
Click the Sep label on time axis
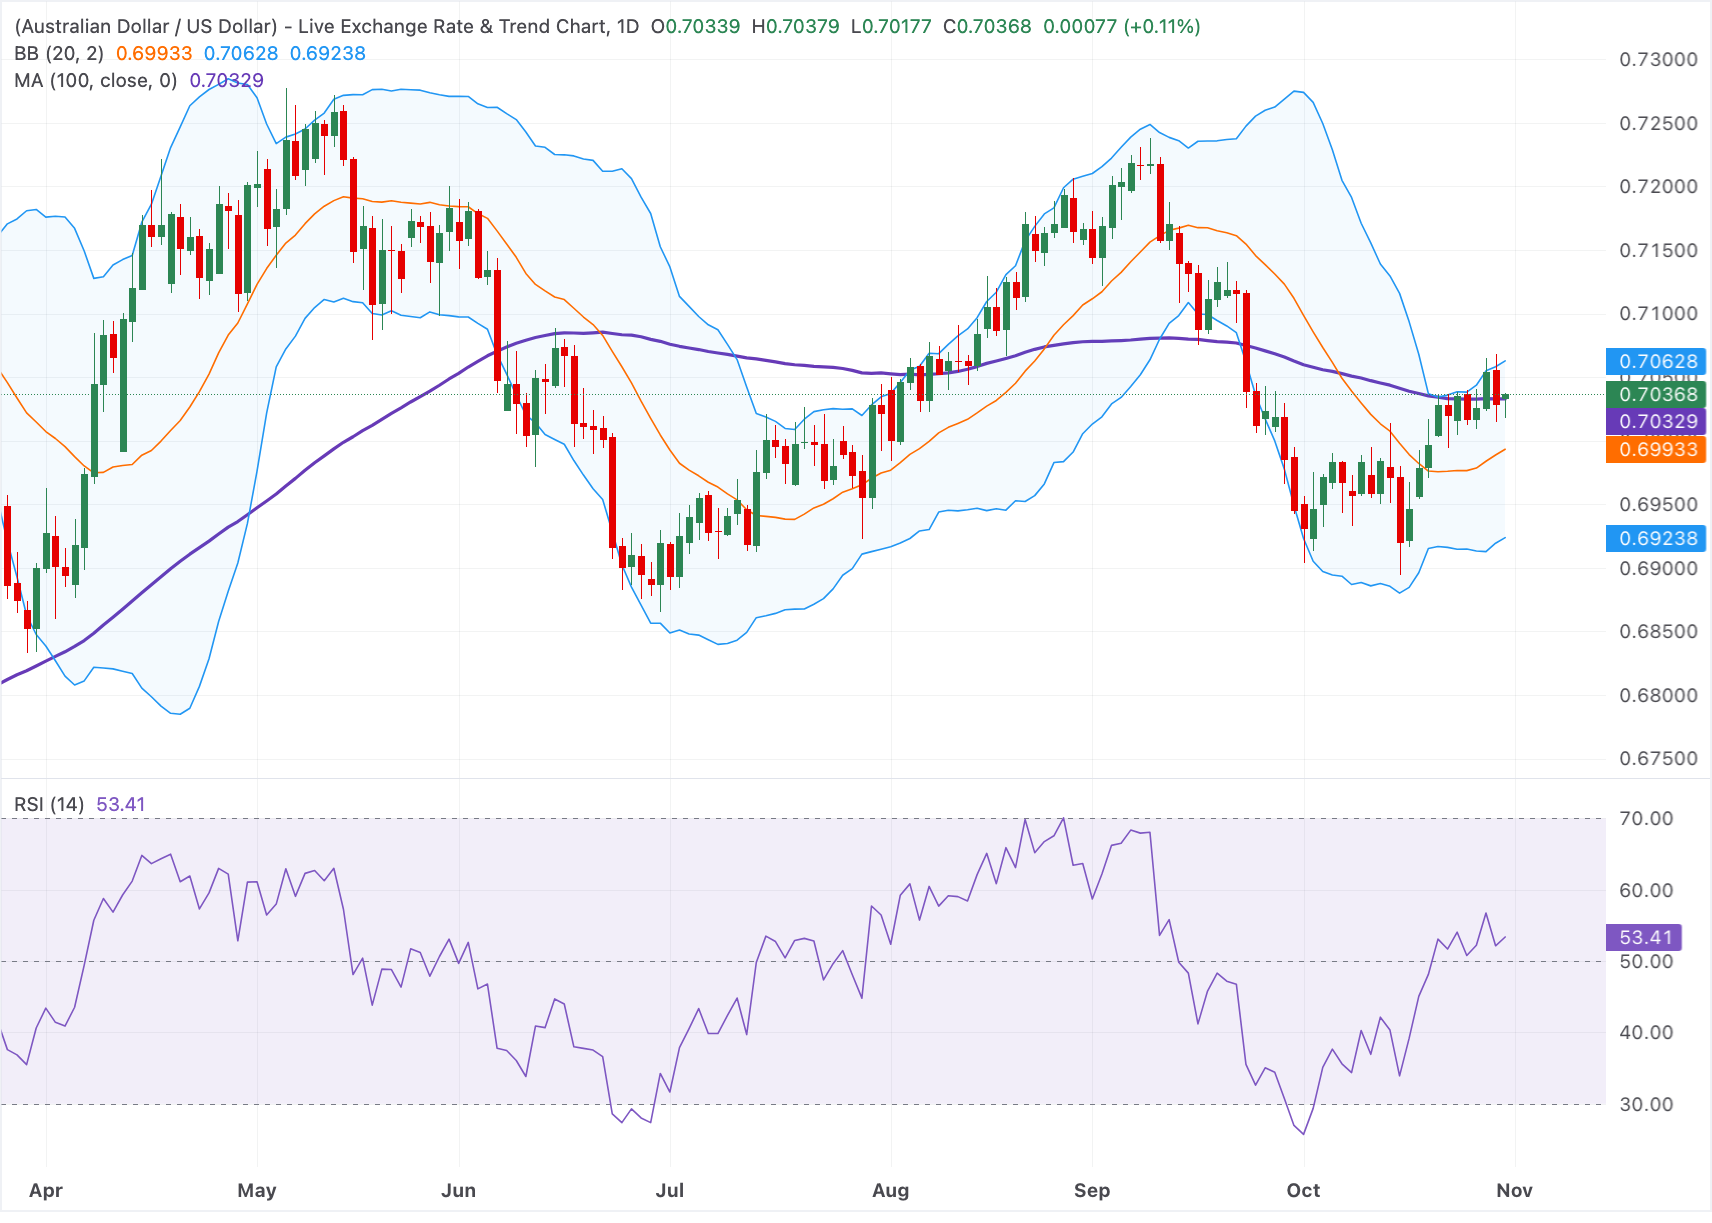[1092, 1190]
